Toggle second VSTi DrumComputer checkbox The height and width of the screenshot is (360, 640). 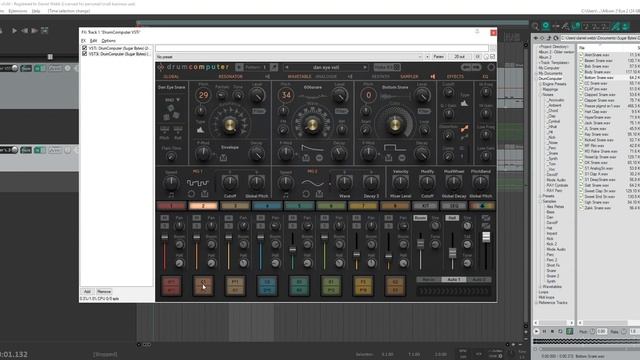click(x=84, y=54)
